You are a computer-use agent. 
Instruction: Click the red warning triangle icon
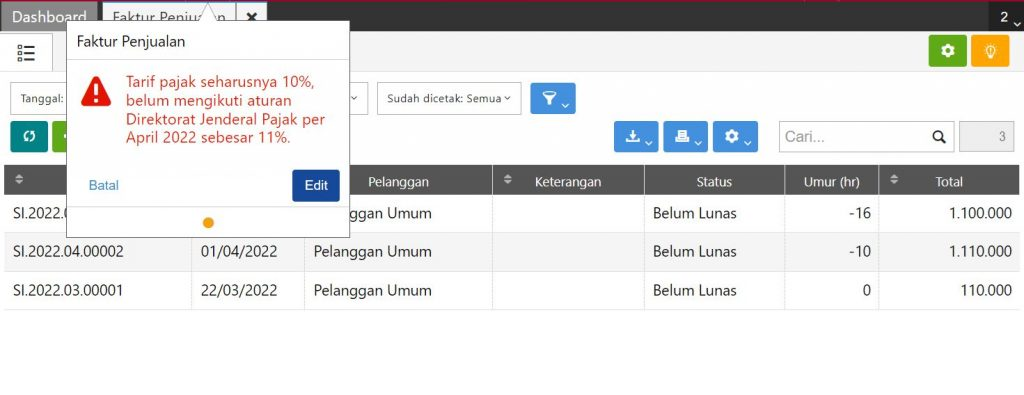click(96, 91)
